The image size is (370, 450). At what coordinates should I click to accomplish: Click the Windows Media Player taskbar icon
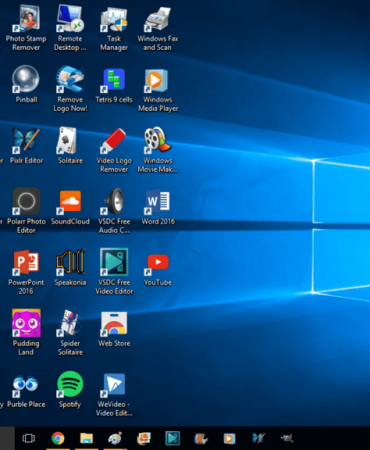(229, 438)
